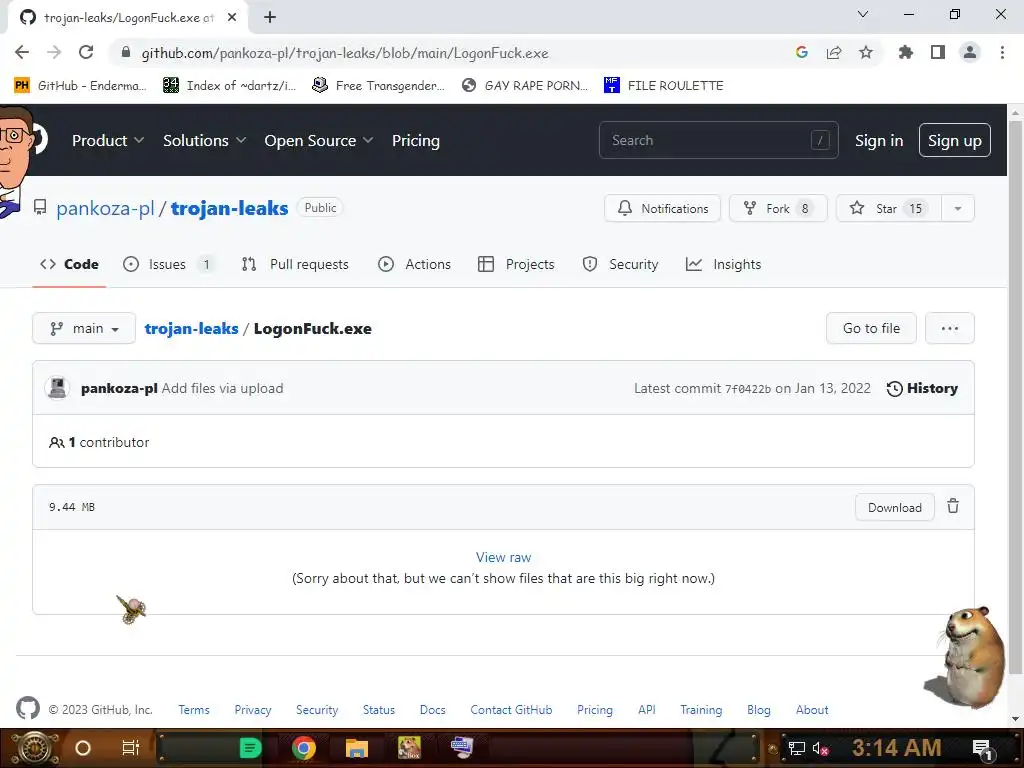Open the Chrome profile avatar
1024x768 pixels.
tap(970, 52)
